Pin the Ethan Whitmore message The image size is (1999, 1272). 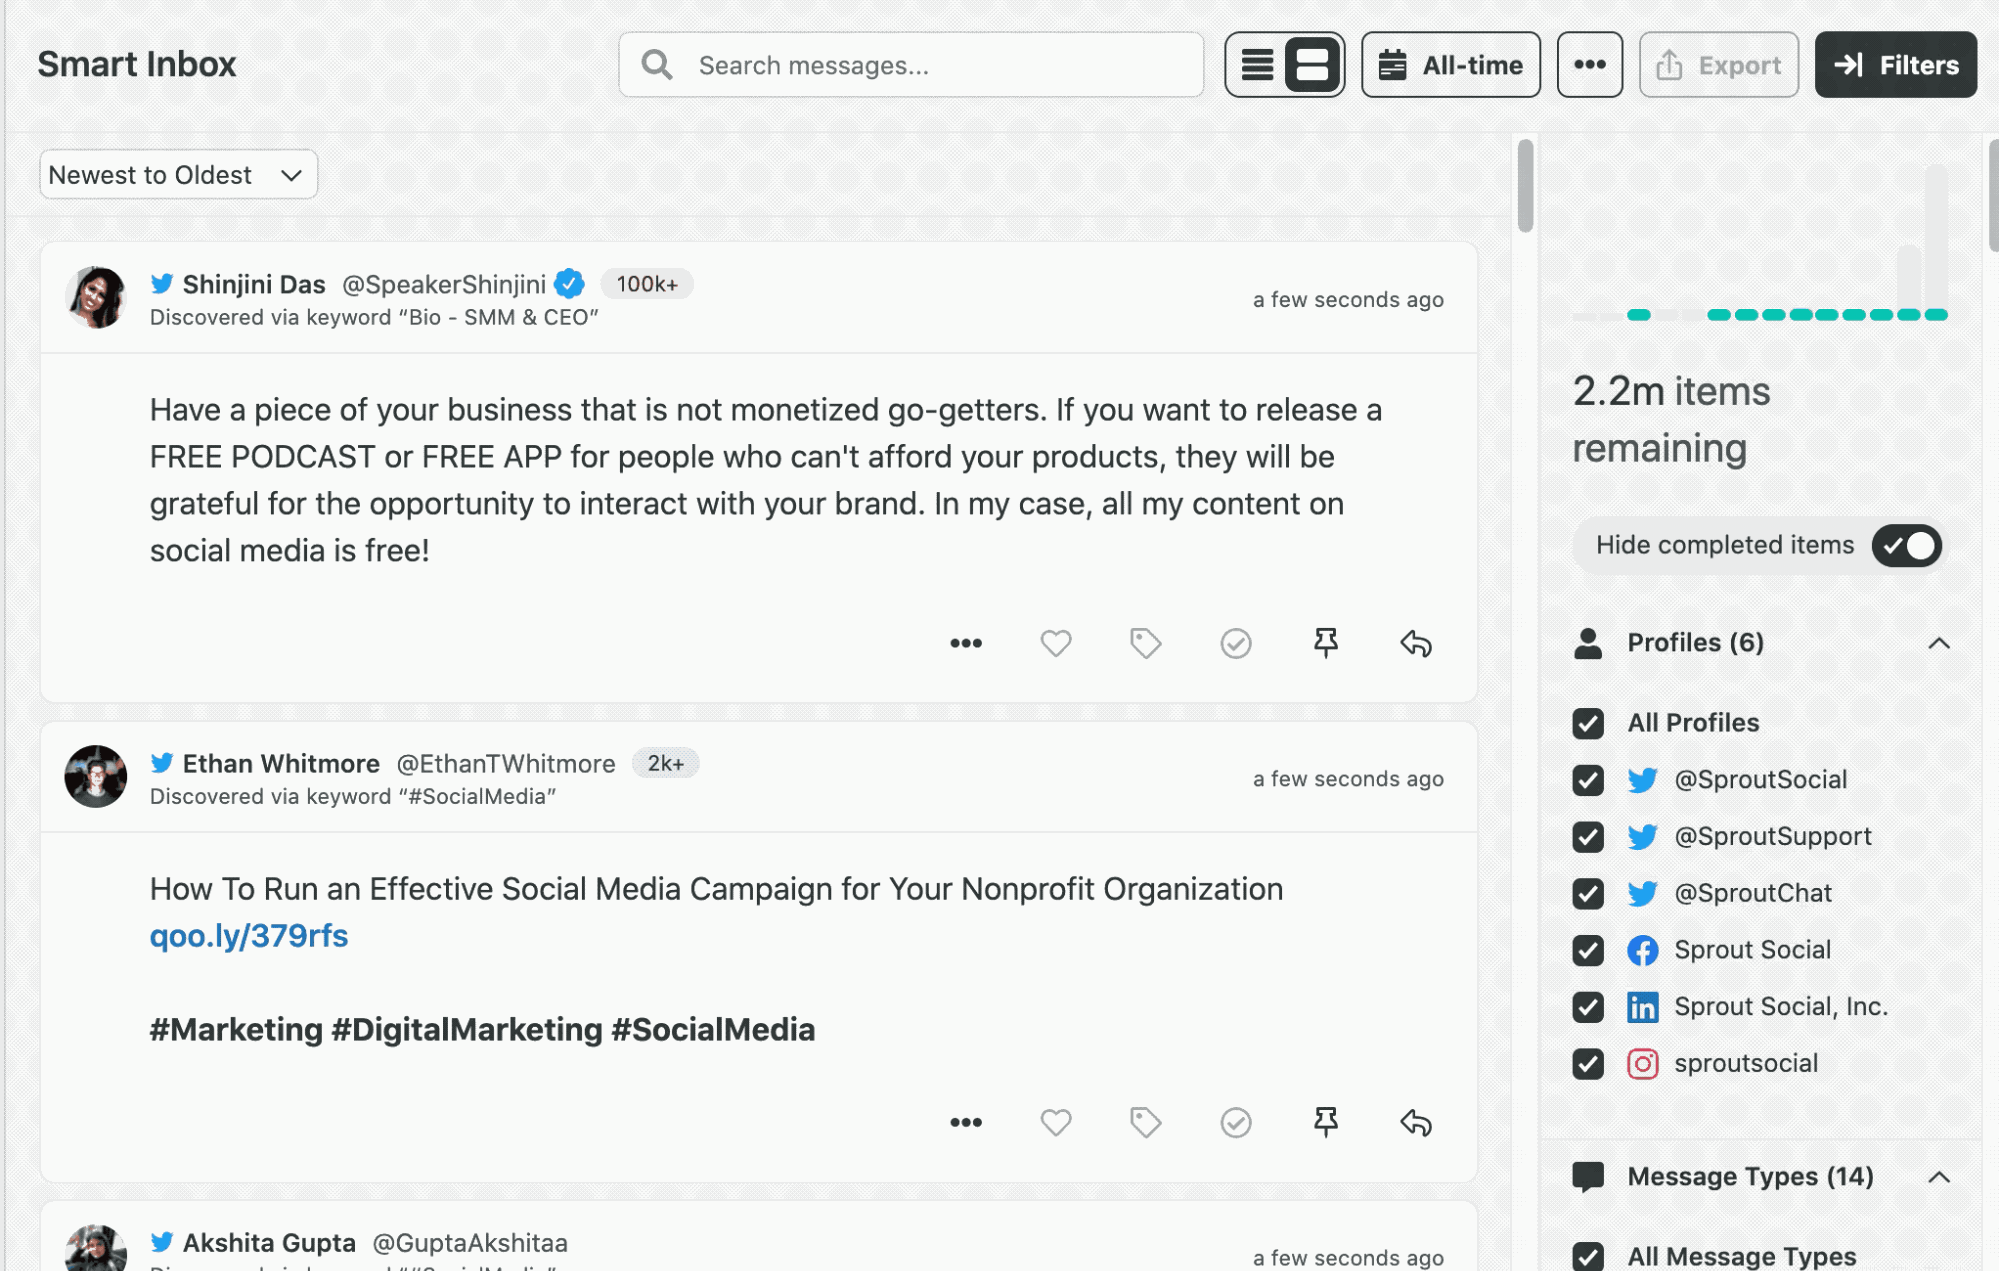(x=1325, y=1122)
